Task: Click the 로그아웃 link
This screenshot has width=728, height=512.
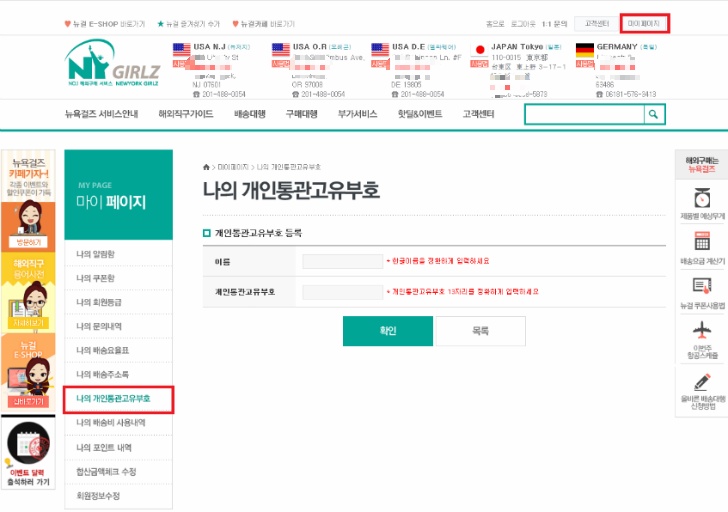Action: (x=523, y=24)
